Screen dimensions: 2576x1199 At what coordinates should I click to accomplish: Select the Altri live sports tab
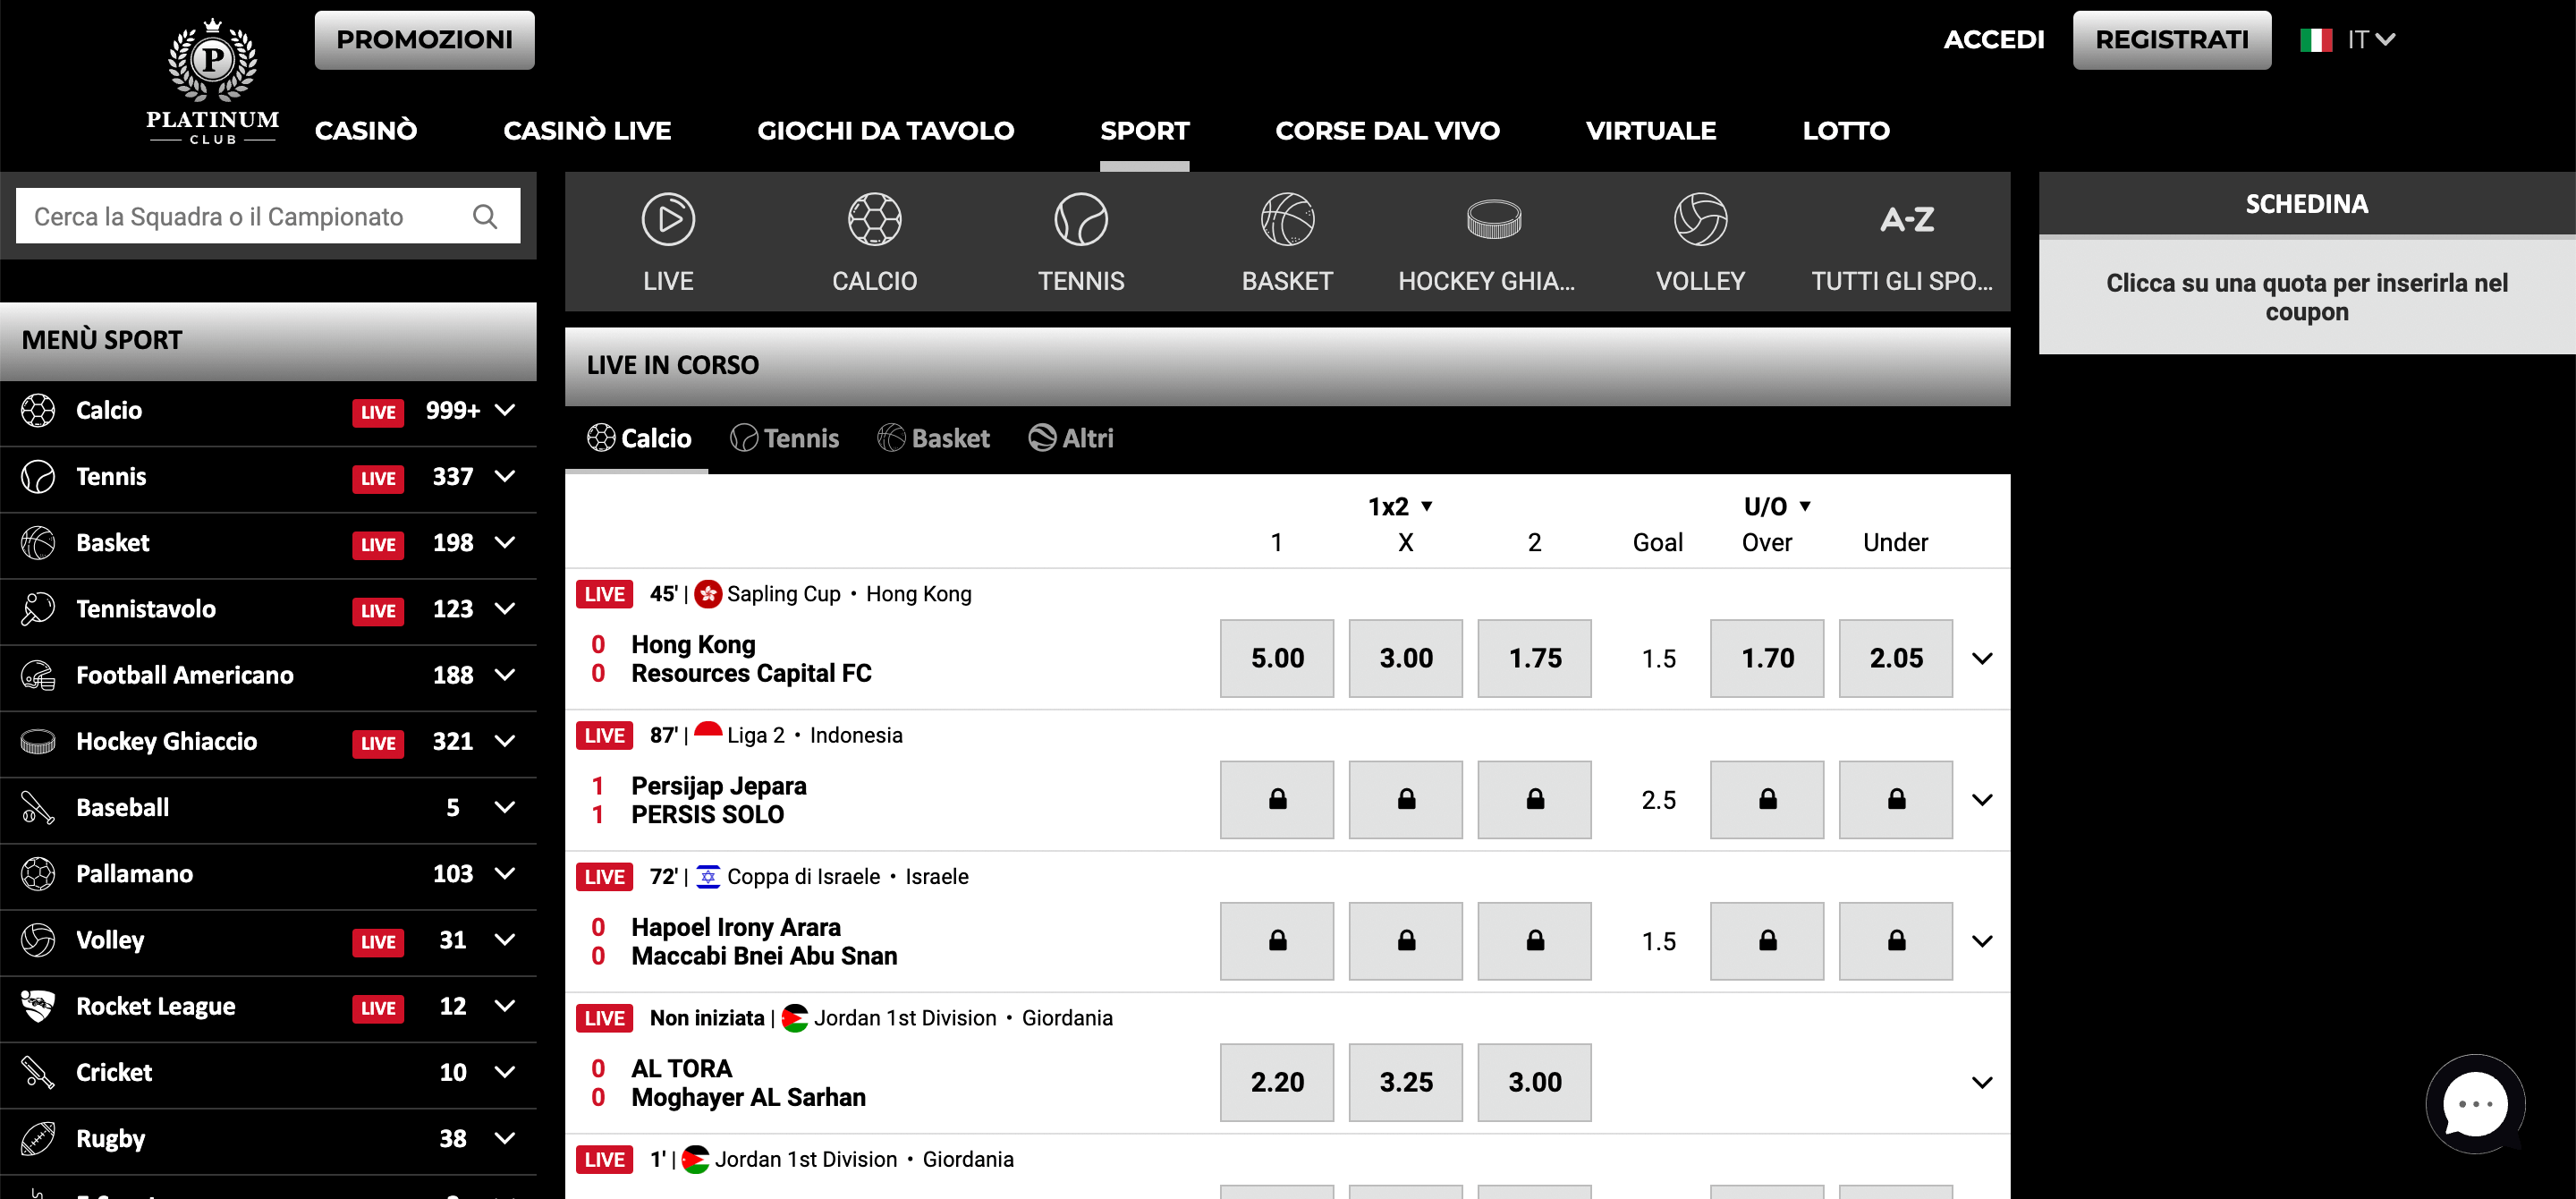pyautogui.click(x=1070, y=435)
